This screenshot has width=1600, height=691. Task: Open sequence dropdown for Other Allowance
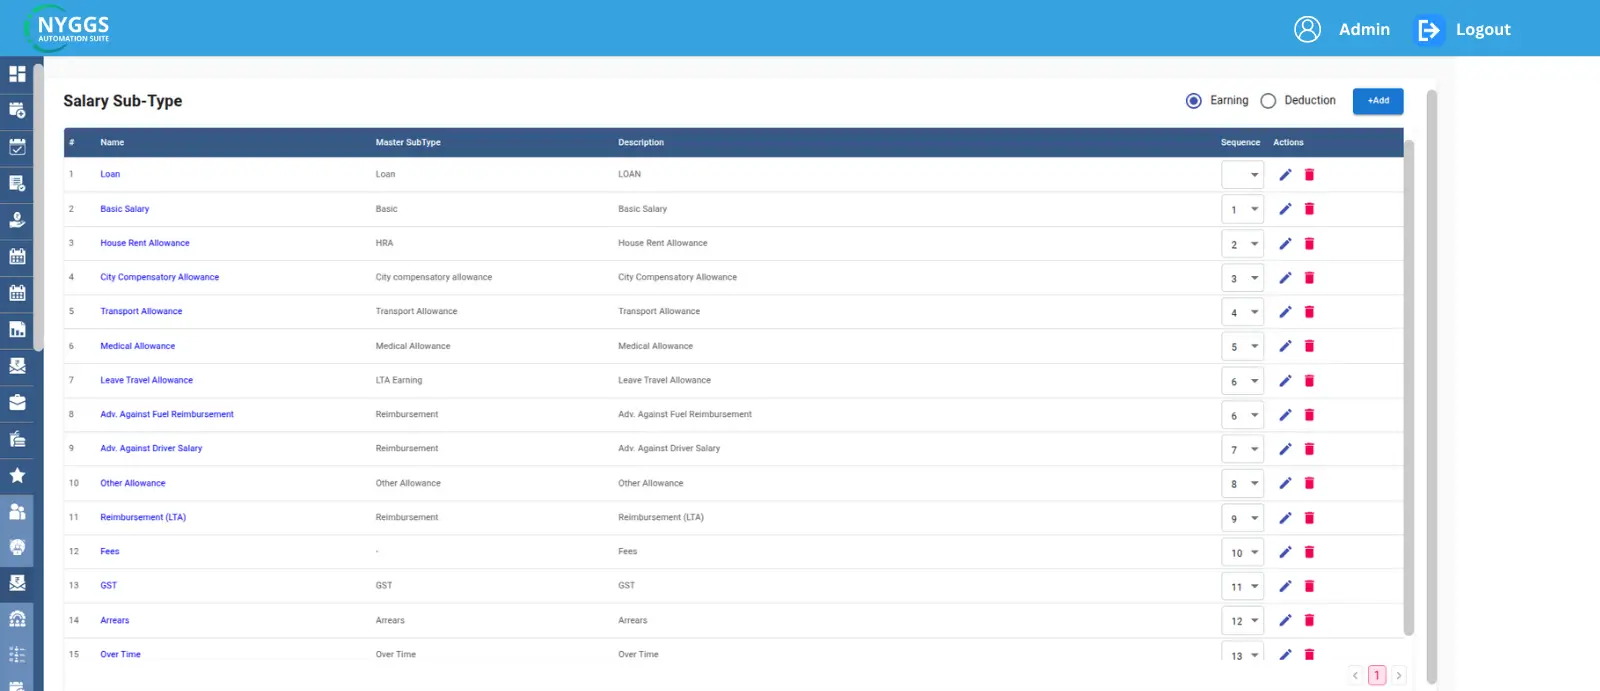(1243, 483)
